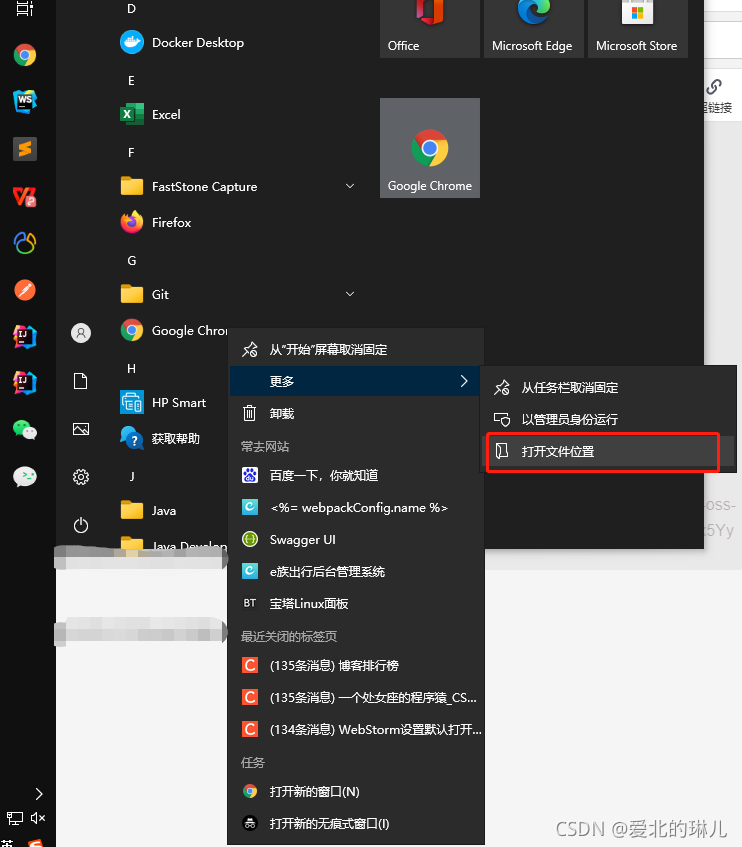Screen dimensions: 742x847
Task: Choose 从任务栏取消固定
Action: tap(608, 387)
